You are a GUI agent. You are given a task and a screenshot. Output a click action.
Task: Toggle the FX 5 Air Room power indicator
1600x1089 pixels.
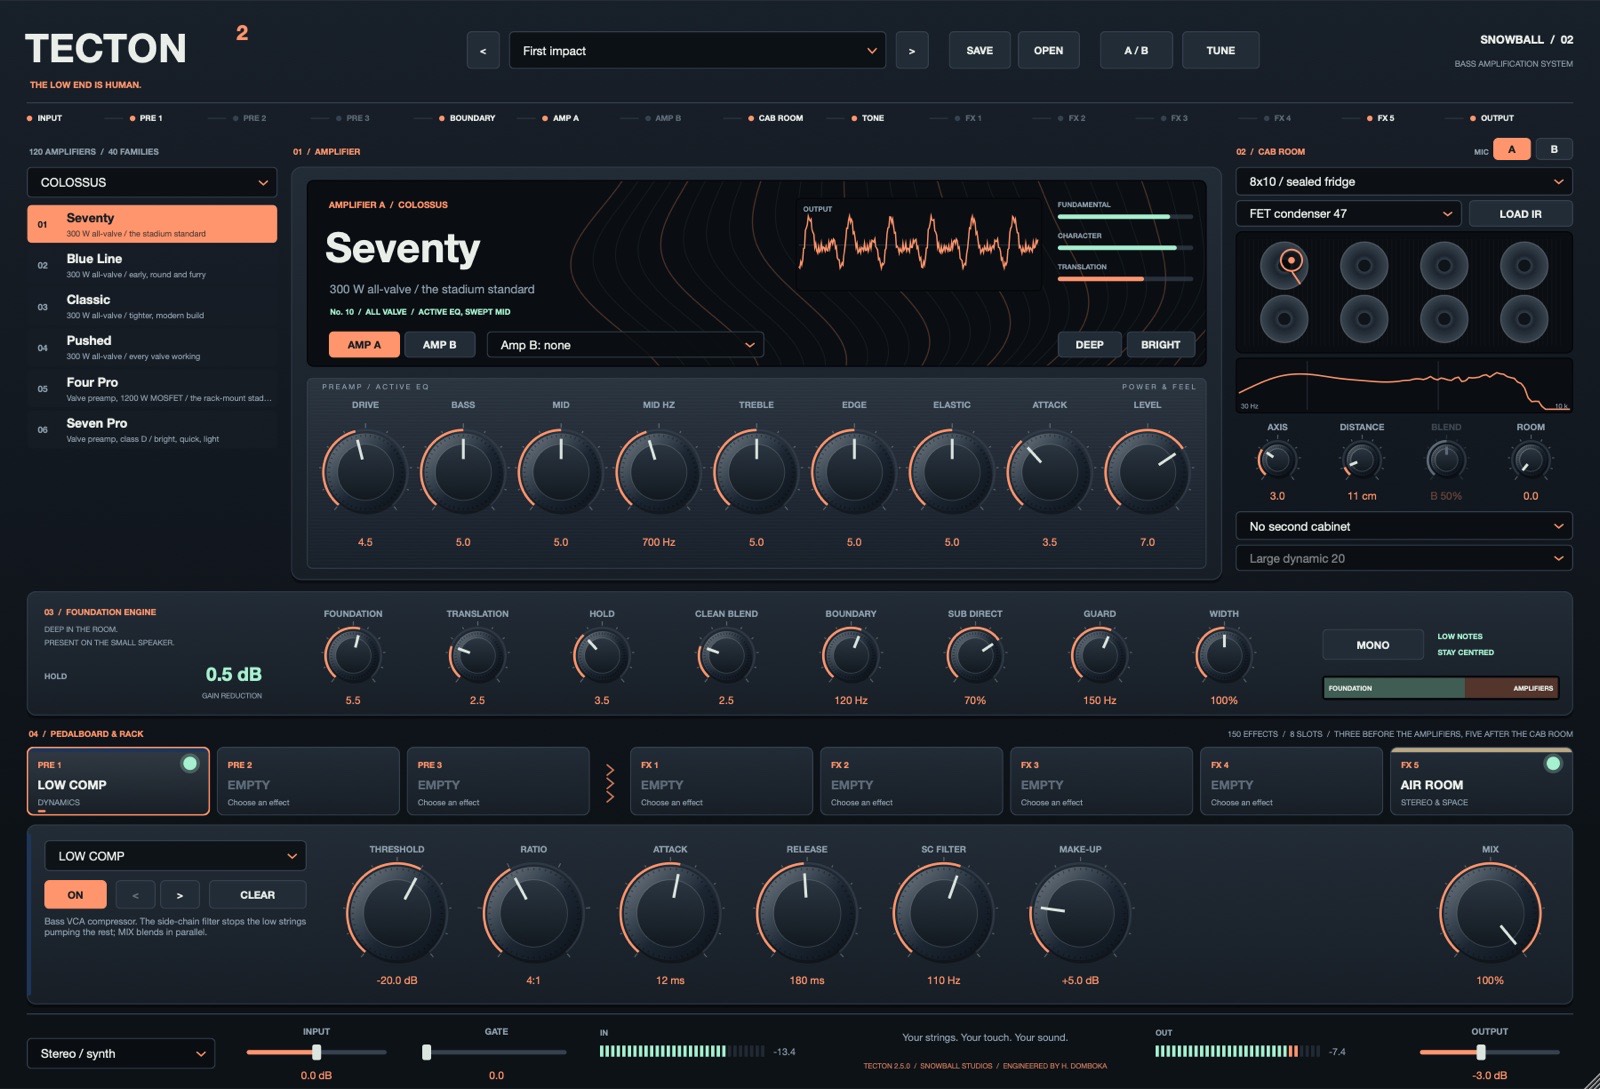[1552, 764]
